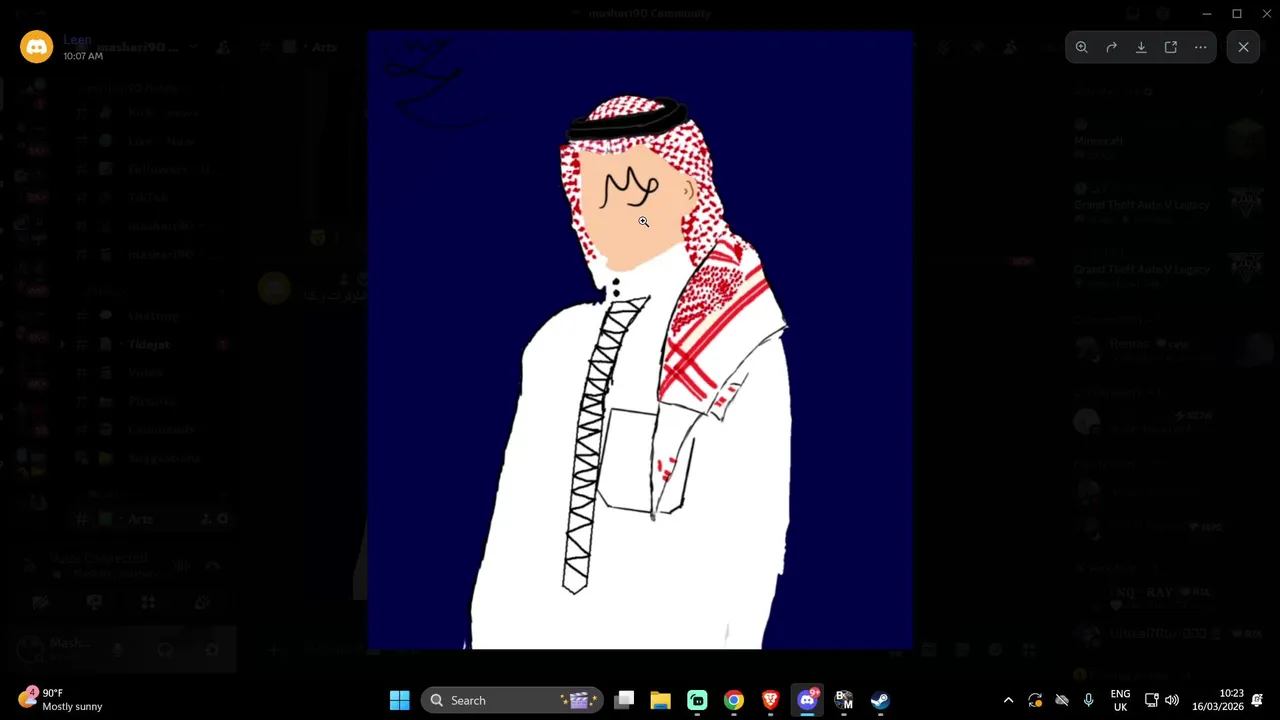Click the OneDrive crossed-out cloud tray icon

click(x=1062, y=700)
